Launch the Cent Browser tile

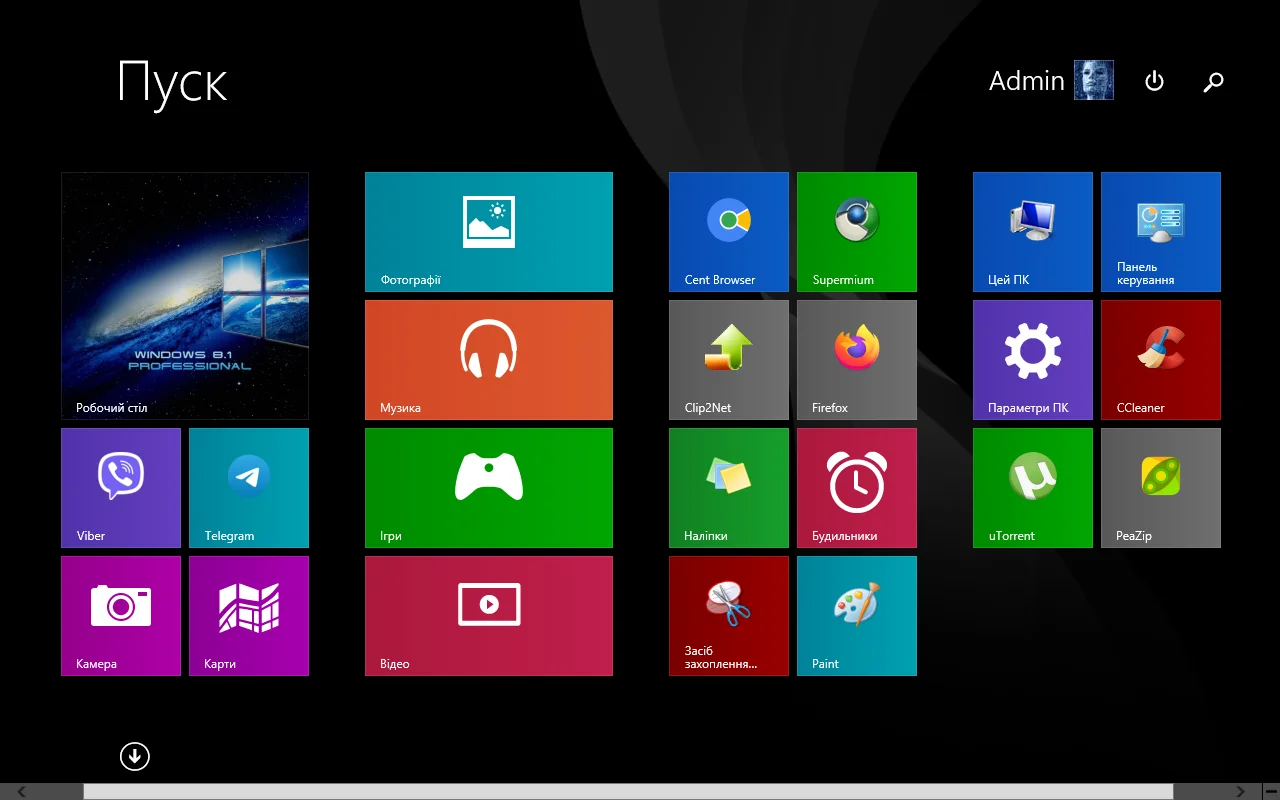[x=729, y=232]
